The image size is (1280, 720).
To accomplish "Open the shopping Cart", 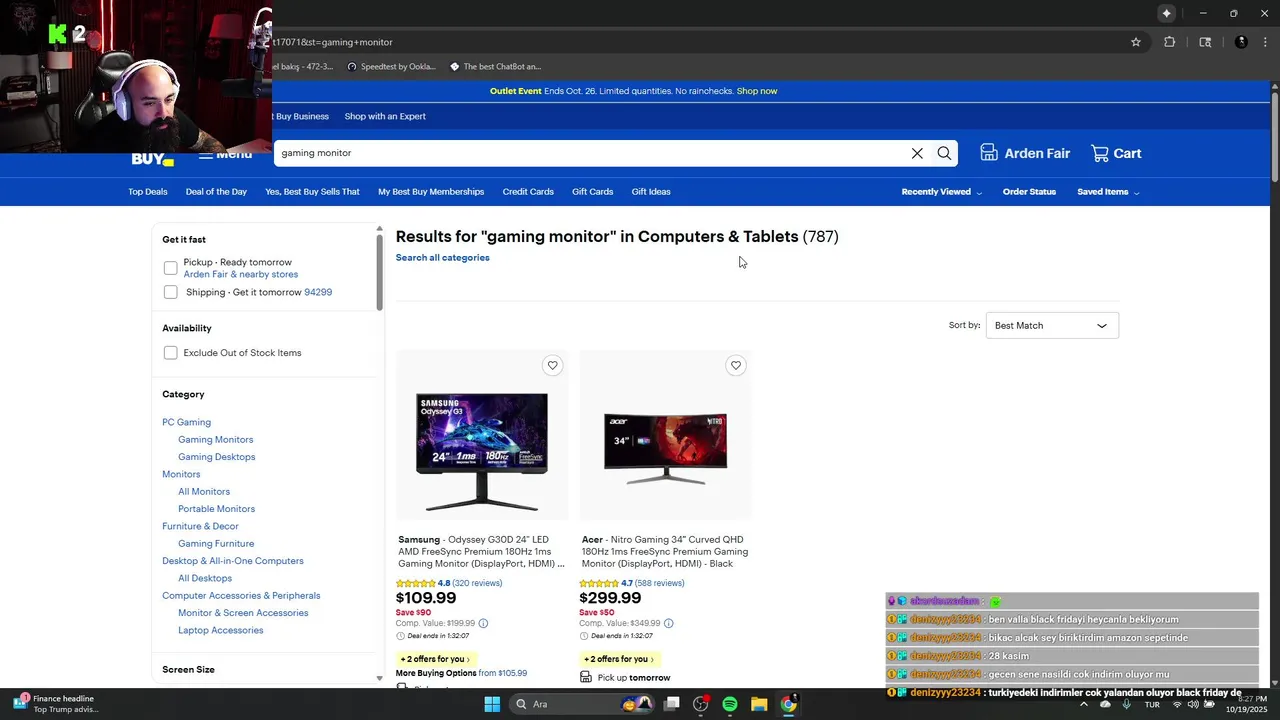I will (x=1116, y=153).
